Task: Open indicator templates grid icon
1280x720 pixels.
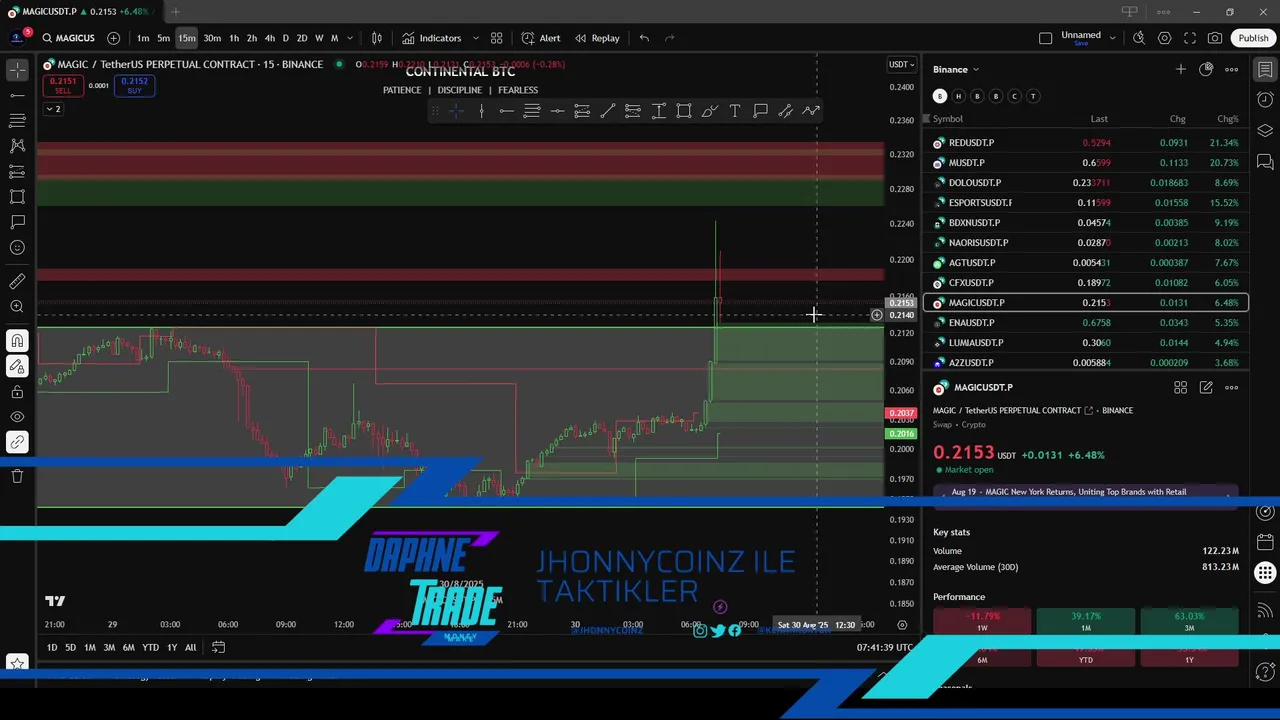Action: (496, 38)
